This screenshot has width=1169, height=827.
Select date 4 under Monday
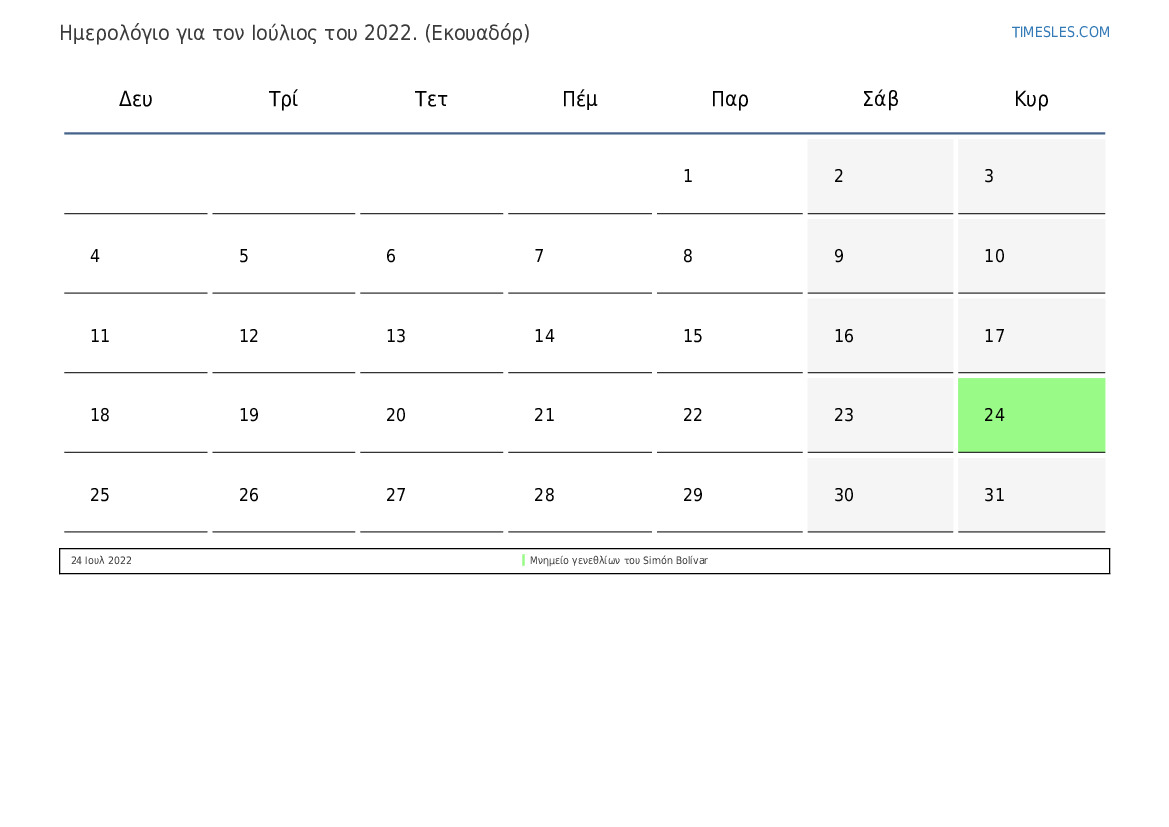(136, 256)
